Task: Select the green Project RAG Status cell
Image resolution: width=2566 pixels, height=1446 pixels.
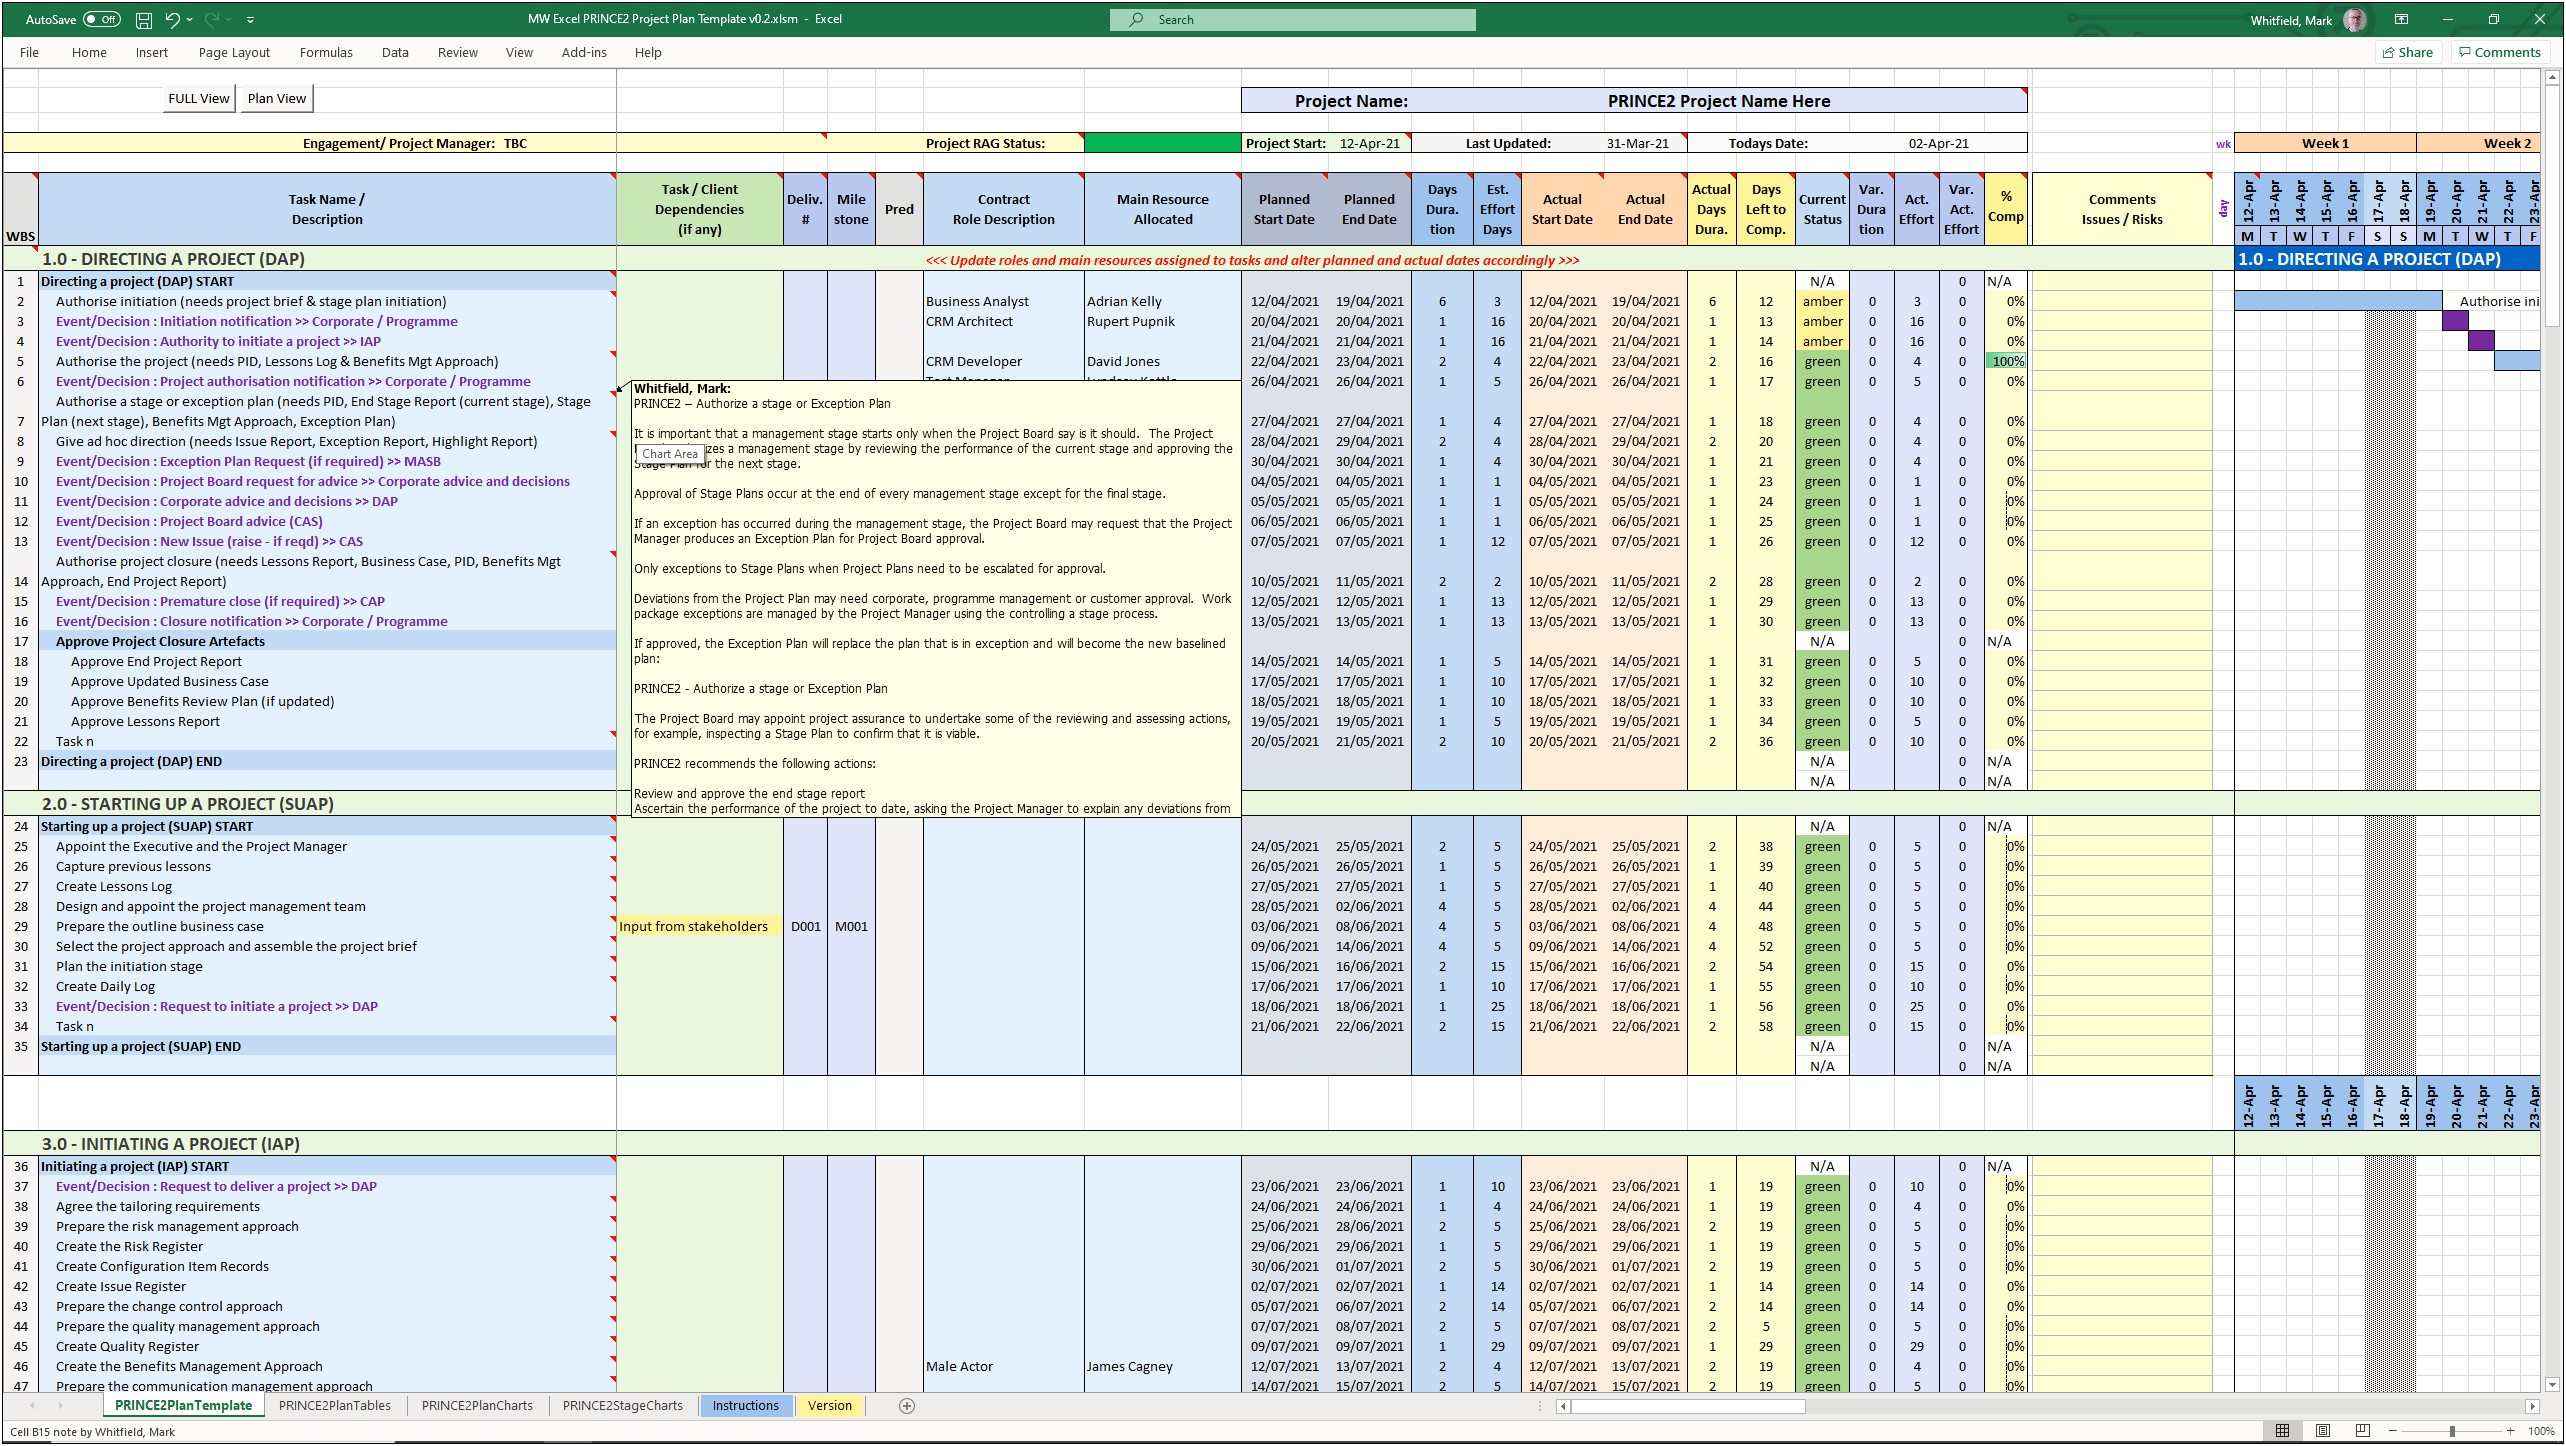Action: 1162,143
